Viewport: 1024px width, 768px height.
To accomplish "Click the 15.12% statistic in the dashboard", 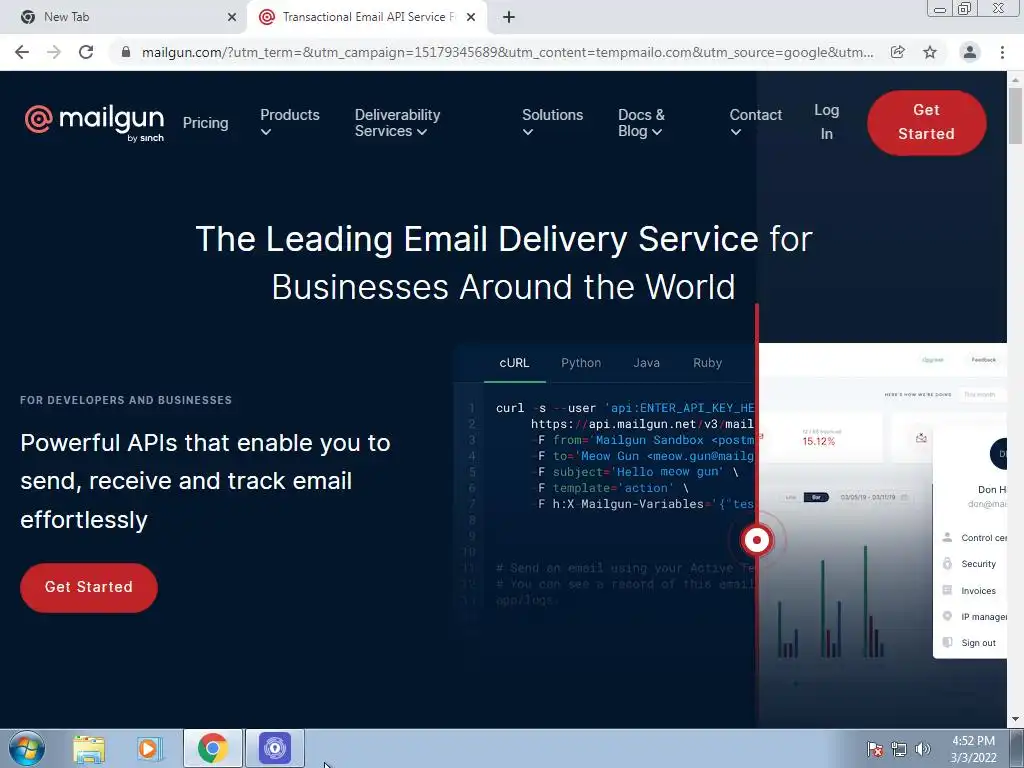I will pos(818,441).
